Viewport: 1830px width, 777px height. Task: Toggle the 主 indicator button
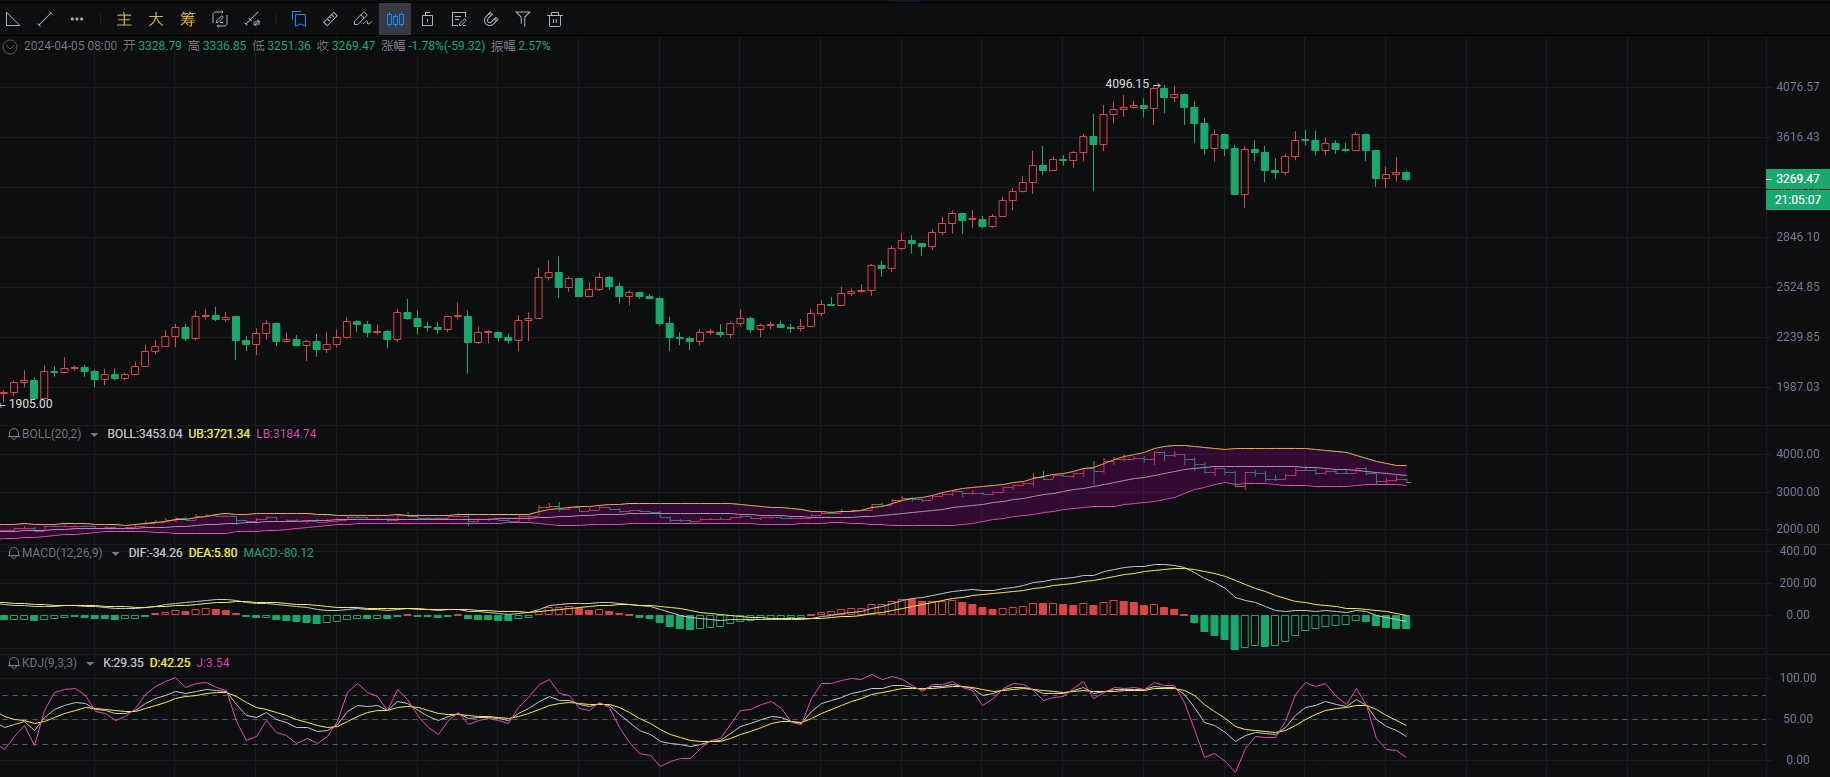tap(124, 19)
